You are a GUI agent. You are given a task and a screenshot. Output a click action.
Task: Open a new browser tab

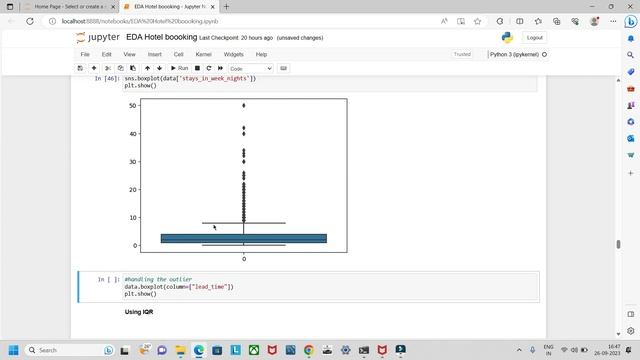(227, 7)
